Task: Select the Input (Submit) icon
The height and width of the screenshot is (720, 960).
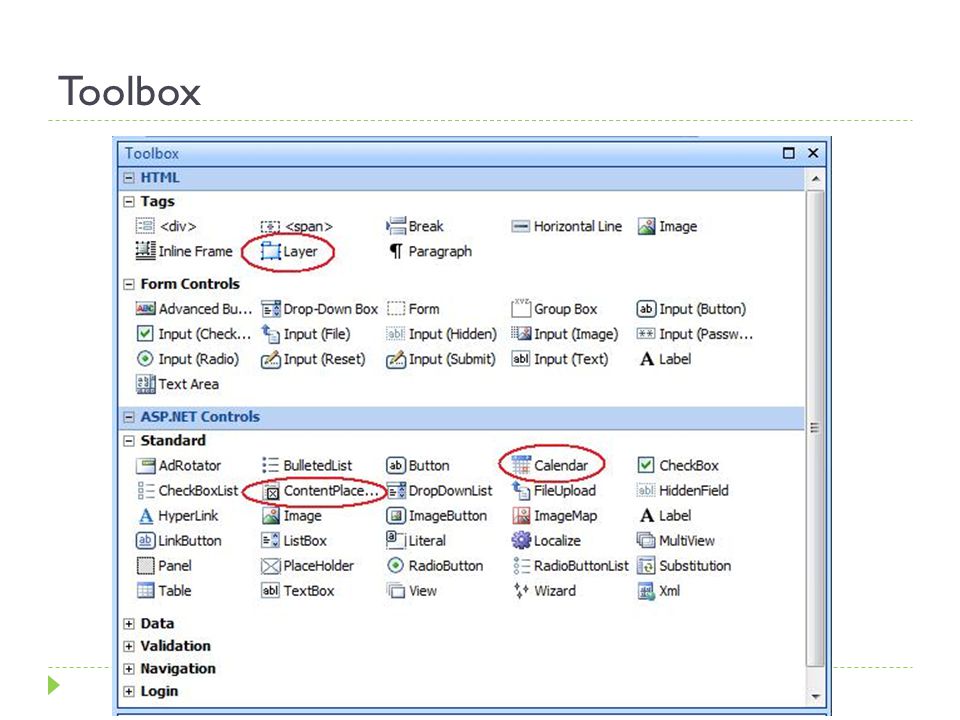Action: pos(396,359)
